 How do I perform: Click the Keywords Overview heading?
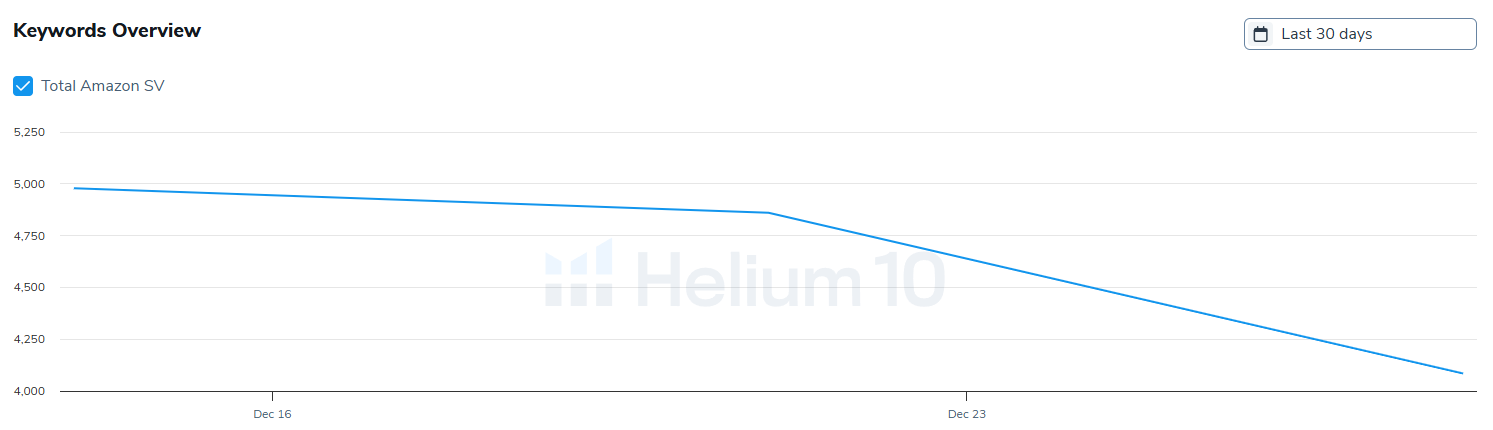[x=107, y=31]
